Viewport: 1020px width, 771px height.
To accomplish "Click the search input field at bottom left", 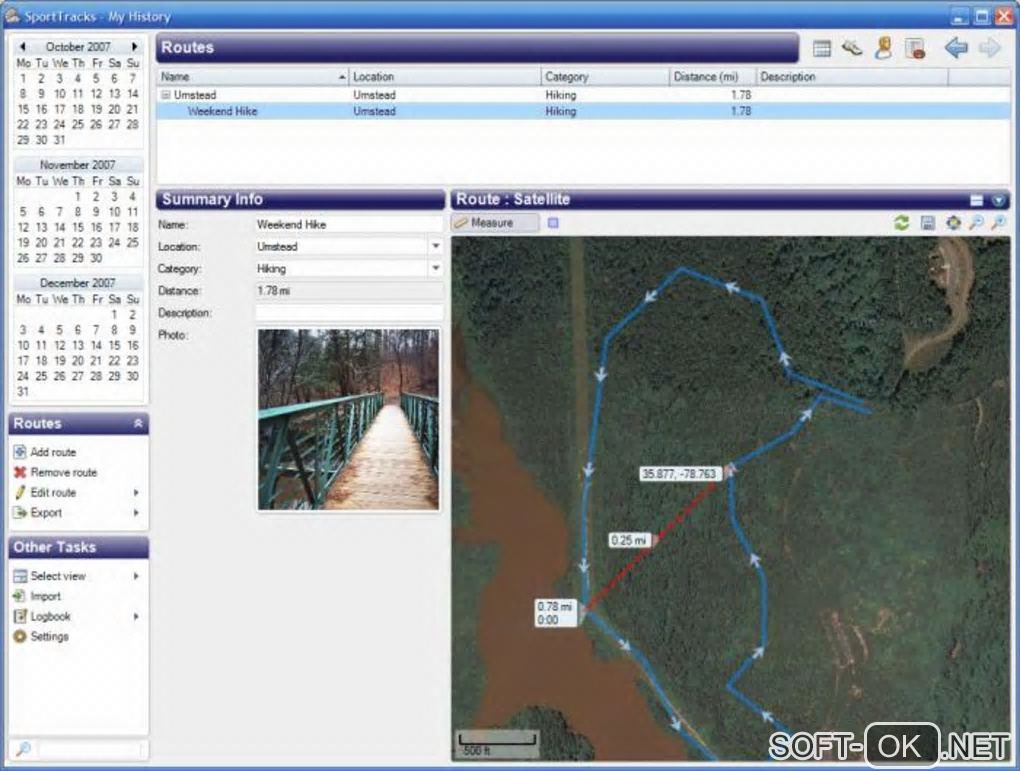I will [x=91, y=750].
